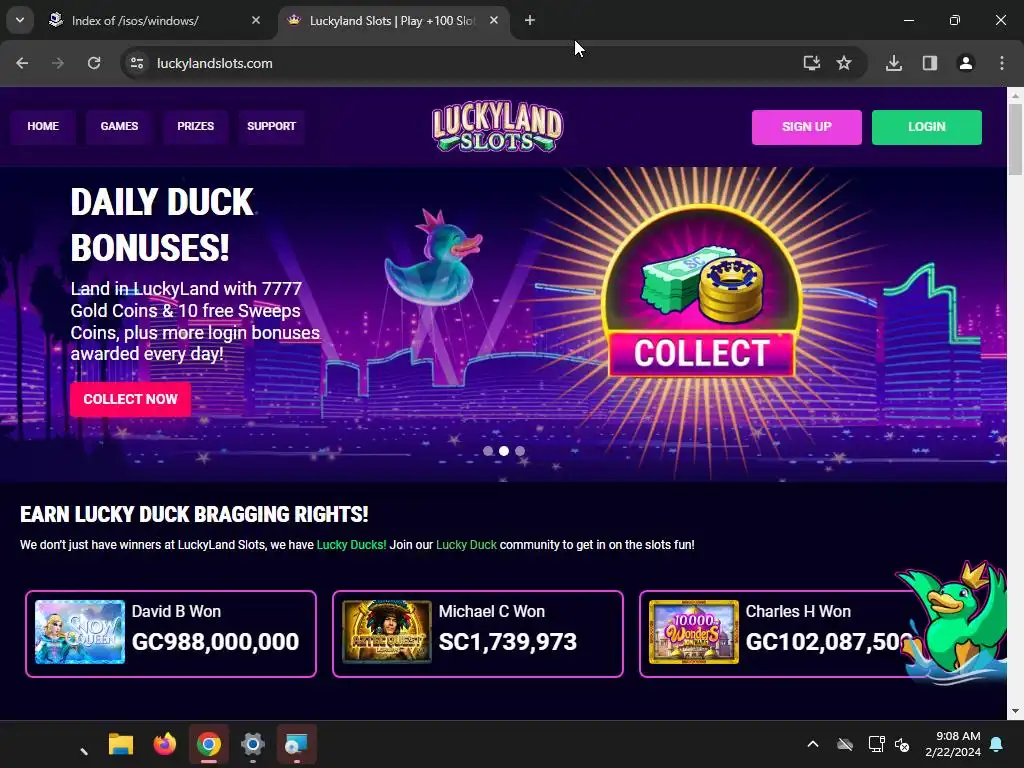Click the cloud sync tray icon
Viewport: 1024px width, 768px height.
tap(845, 744)
